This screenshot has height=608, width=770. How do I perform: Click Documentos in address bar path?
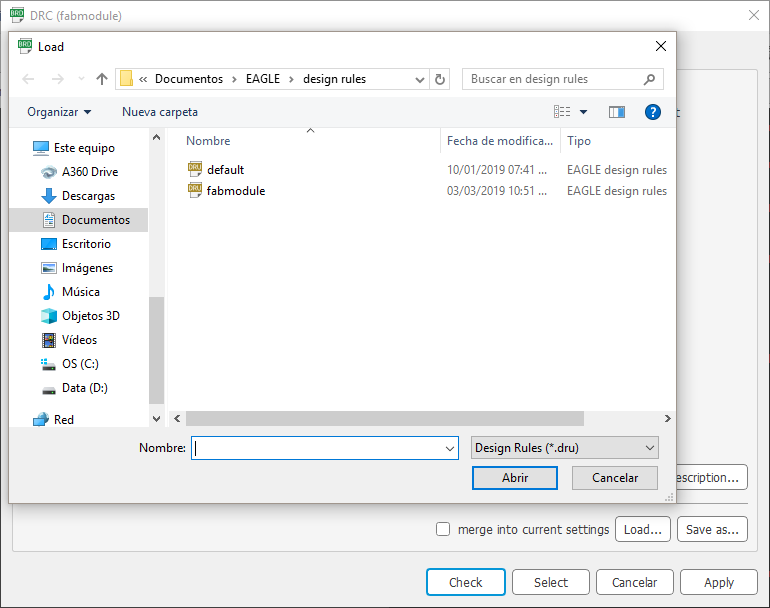[189, 79]
